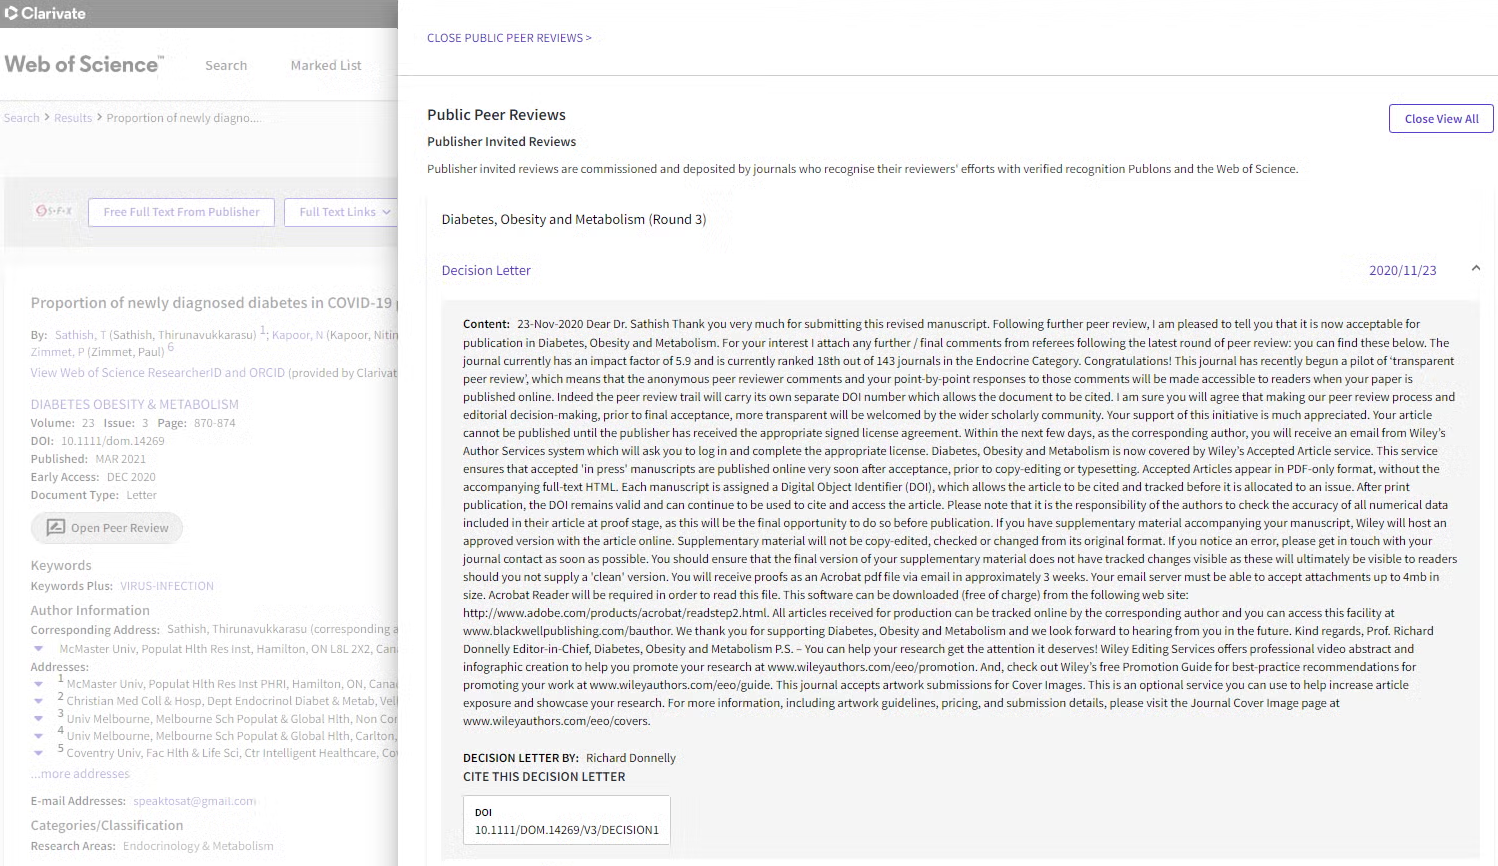This screenshot has height=866, width=1498.
Task: Open the Diabetes Obesity & Metabolism journal link
Action: point(135,404)
